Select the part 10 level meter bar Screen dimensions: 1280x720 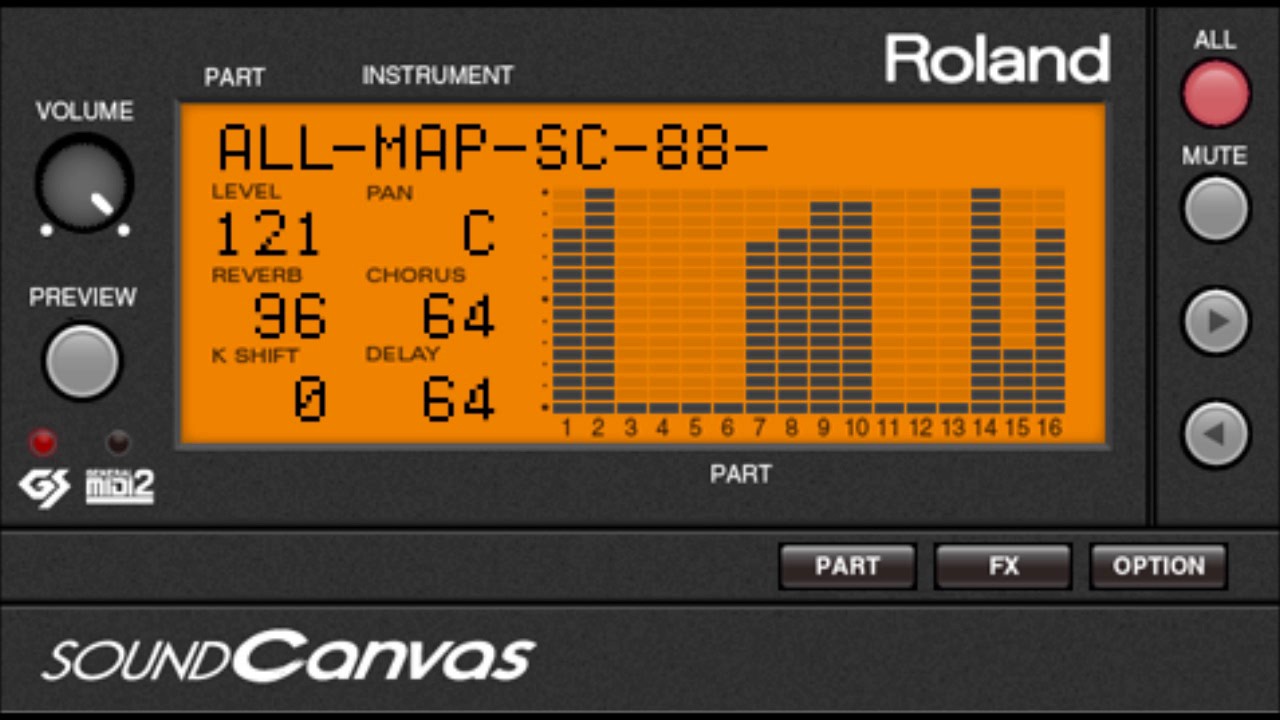(x=857, y=307)
